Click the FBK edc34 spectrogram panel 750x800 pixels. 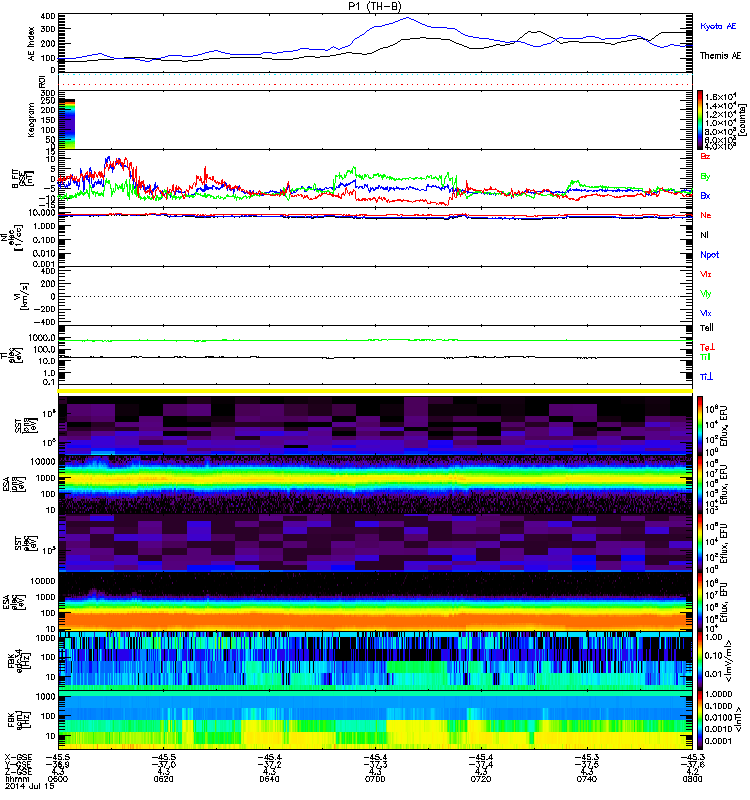pyautogui.click(x=376, y=661)
